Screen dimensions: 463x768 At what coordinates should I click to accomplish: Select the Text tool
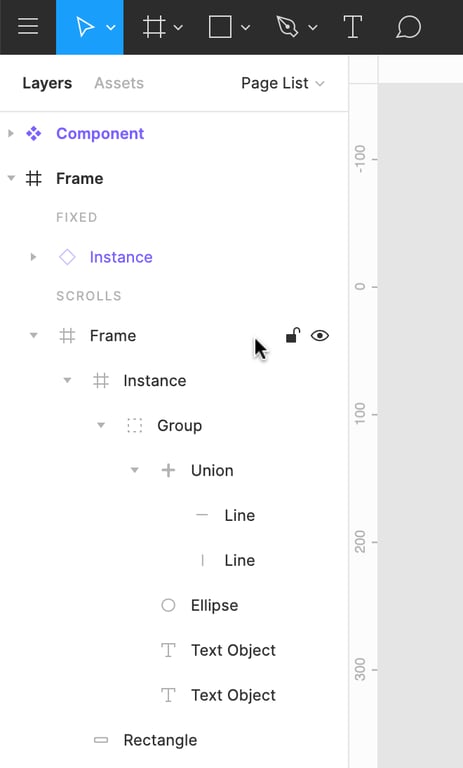click(x=352, y=27)
